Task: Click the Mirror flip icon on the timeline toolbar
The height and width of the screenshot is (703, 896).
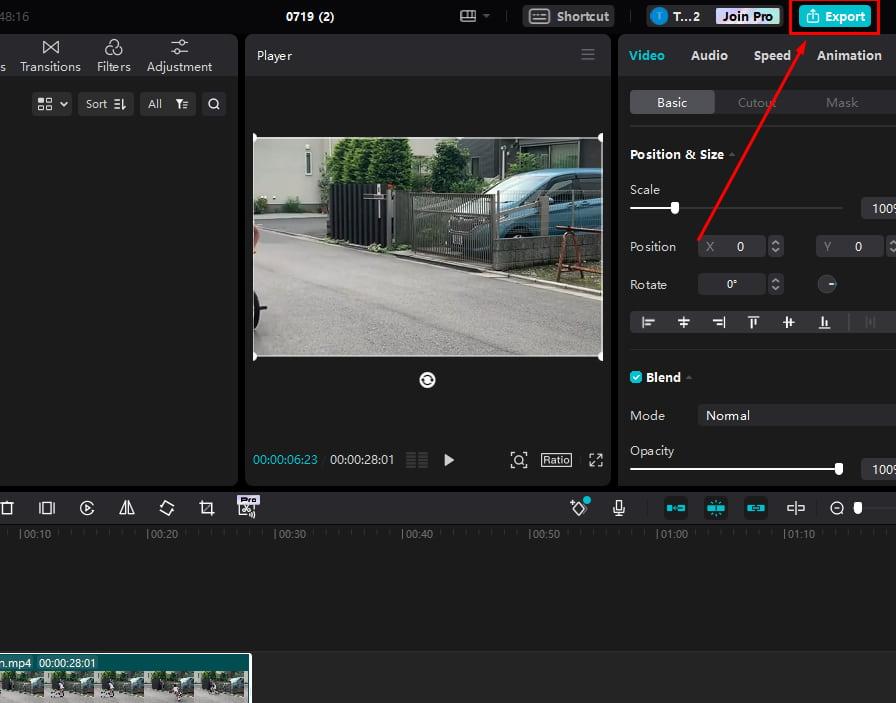Action: (x=126, y=508)
